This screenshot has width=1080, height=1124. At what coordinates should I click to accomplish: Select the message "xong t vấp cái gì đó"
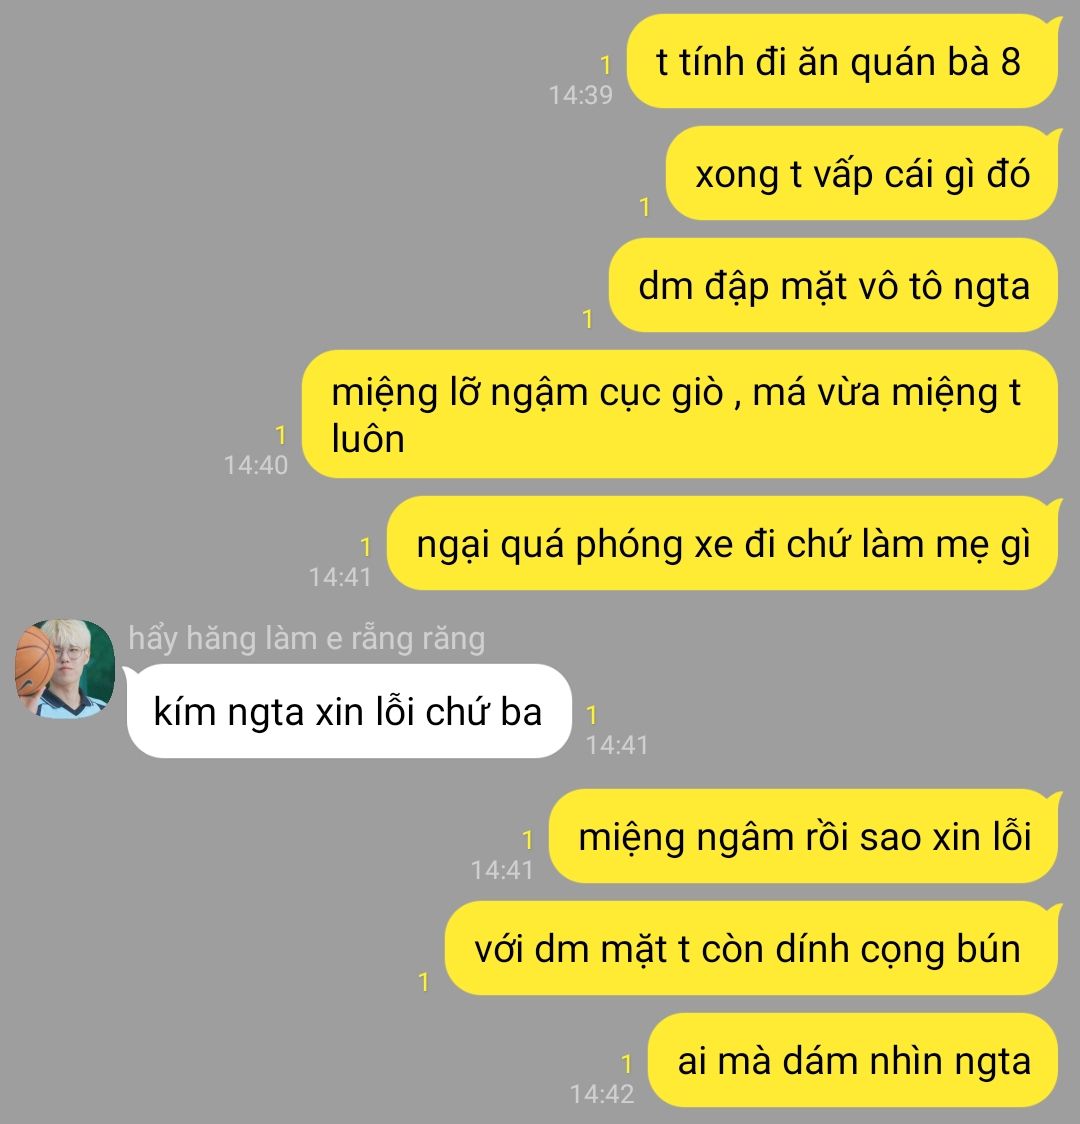863,173
